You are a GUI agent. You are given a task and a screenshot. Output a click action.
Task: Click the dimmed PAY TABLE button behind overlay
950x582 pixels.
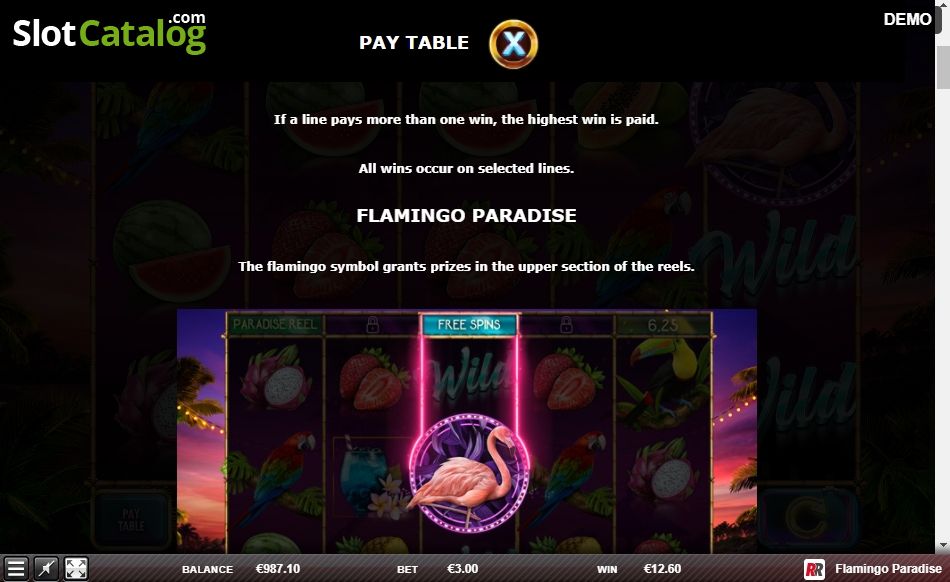(x=131, y=519)
